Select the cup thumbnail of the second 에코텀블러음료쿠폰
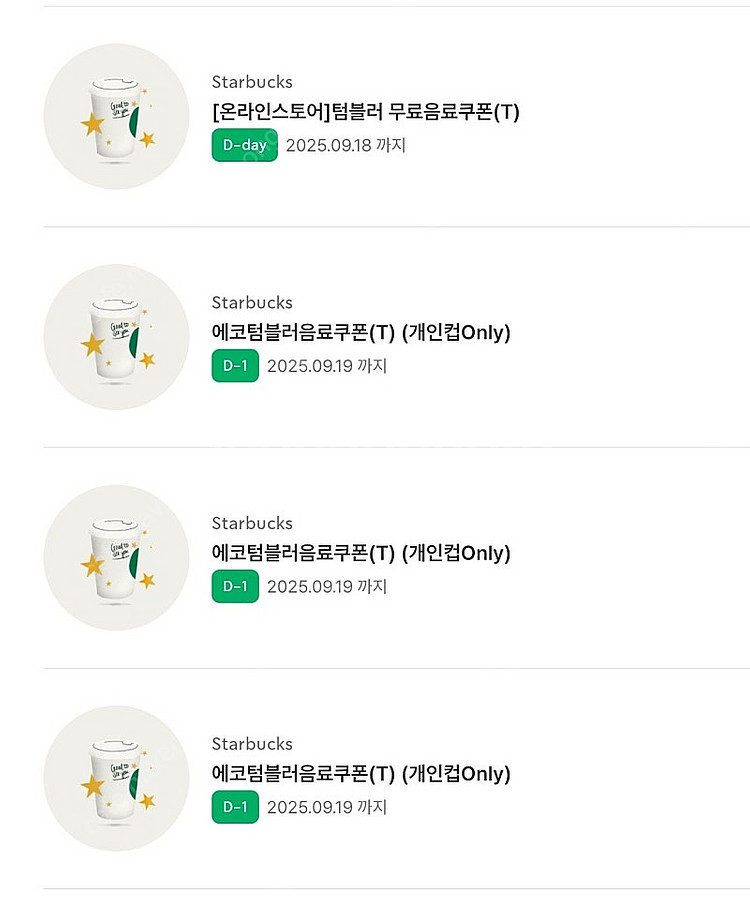 [x=116, y=558]
